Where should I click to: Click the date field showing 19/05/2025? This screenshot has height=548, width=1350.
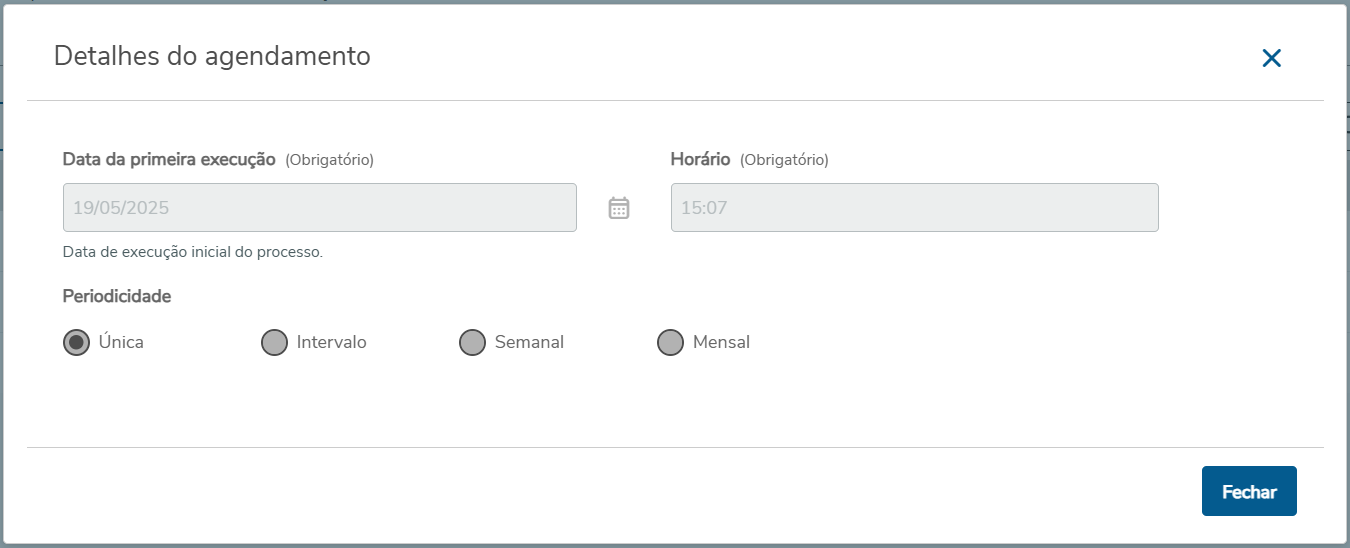click(x=319, y=208)
